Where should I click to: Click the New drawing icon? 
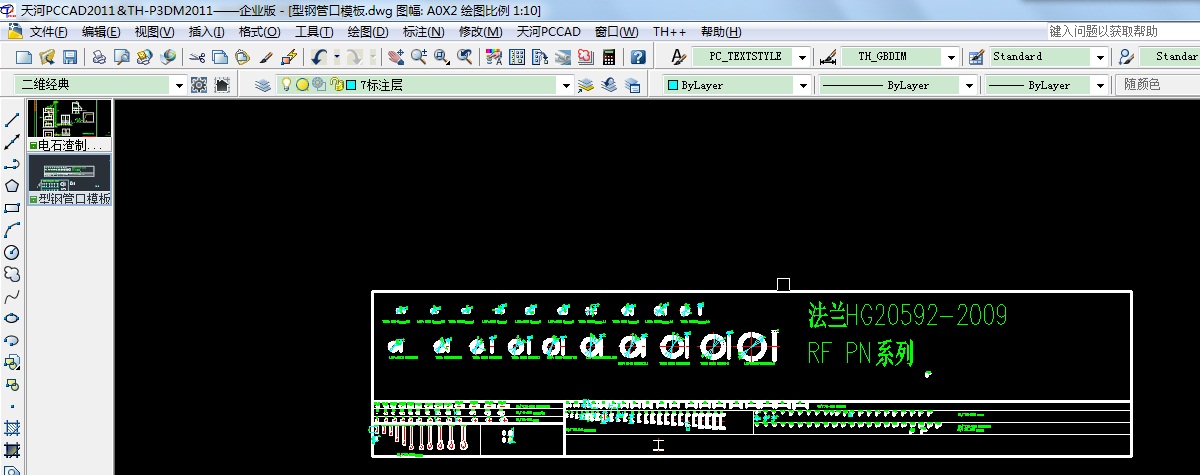(x=23, y=57)
